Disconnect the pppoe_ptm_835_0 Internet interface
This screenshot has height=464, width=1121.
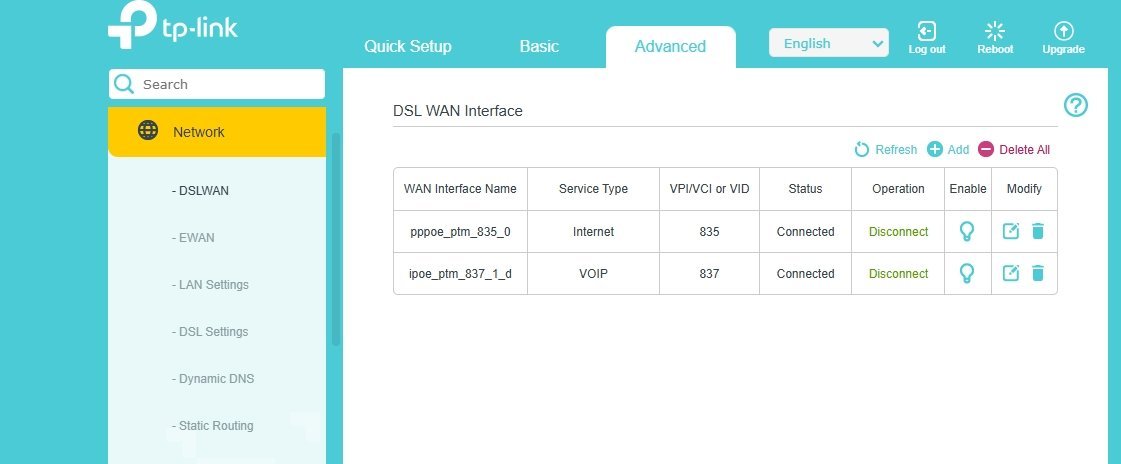(x=899, y=232)
